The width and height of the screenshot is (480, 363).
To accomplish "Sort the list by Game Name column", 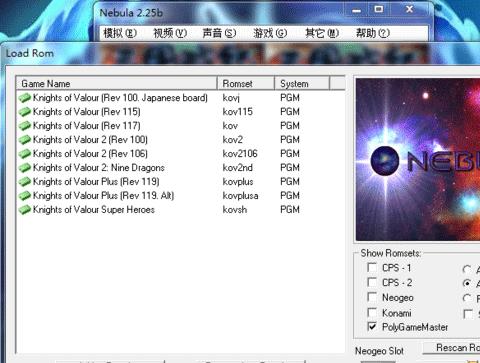I will [x=117, y=83].
